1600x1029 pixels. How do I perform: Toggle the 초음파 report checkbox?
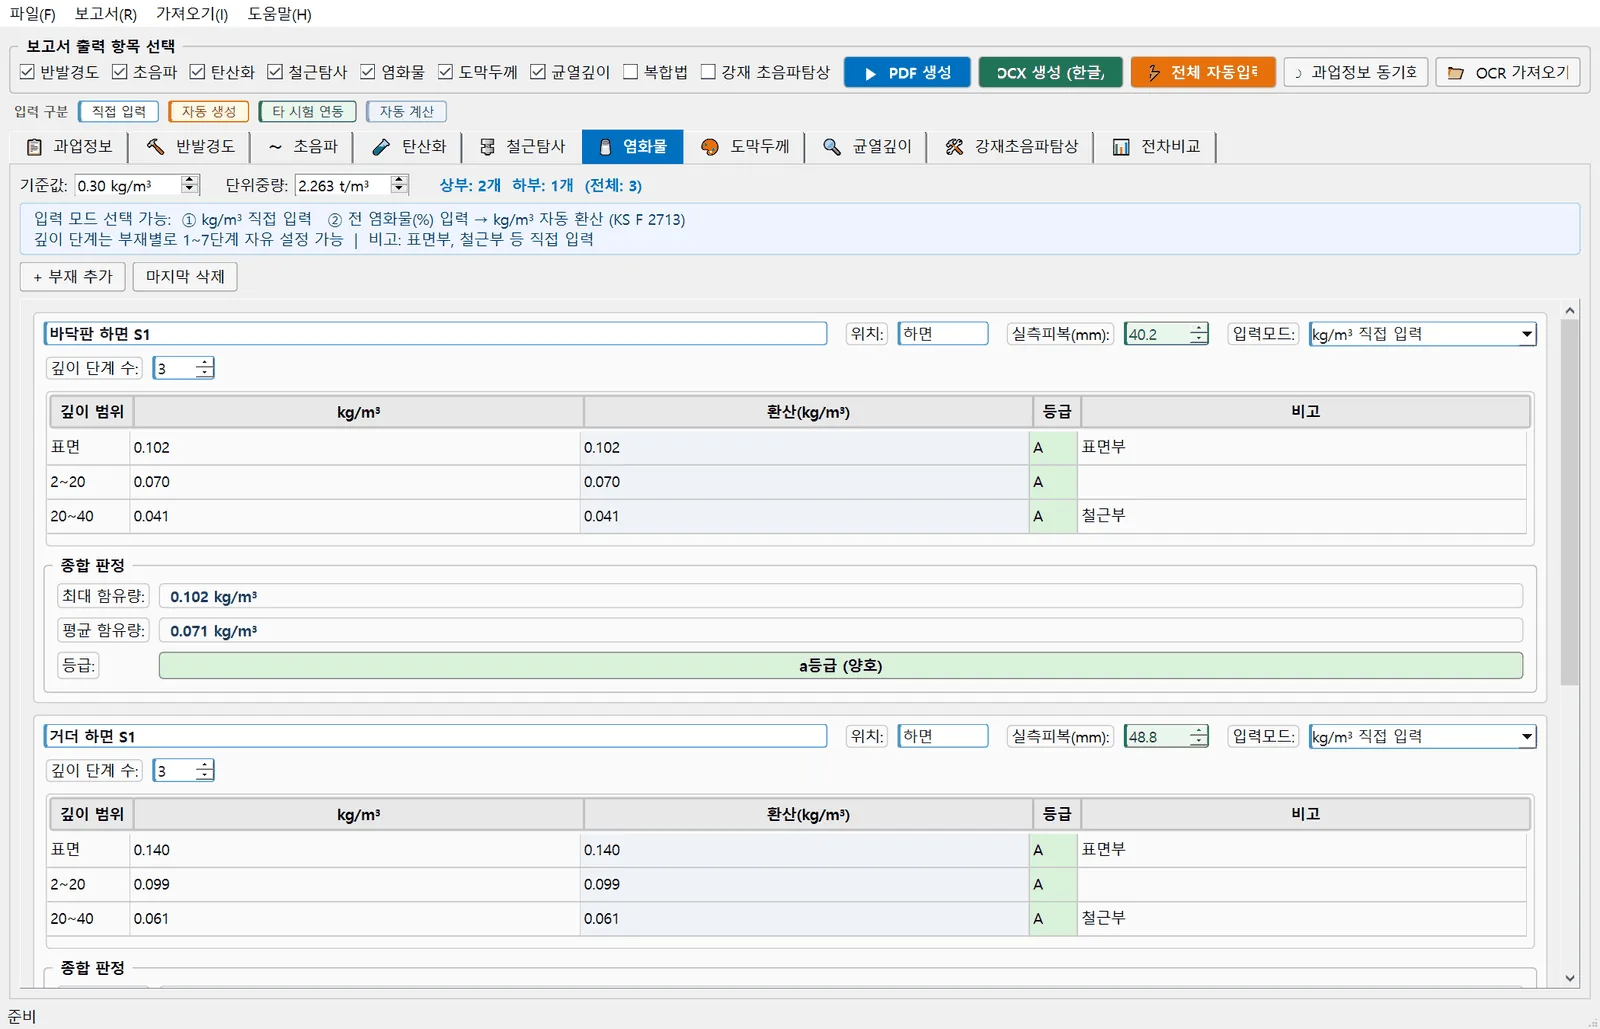click(x=120, y=72)
